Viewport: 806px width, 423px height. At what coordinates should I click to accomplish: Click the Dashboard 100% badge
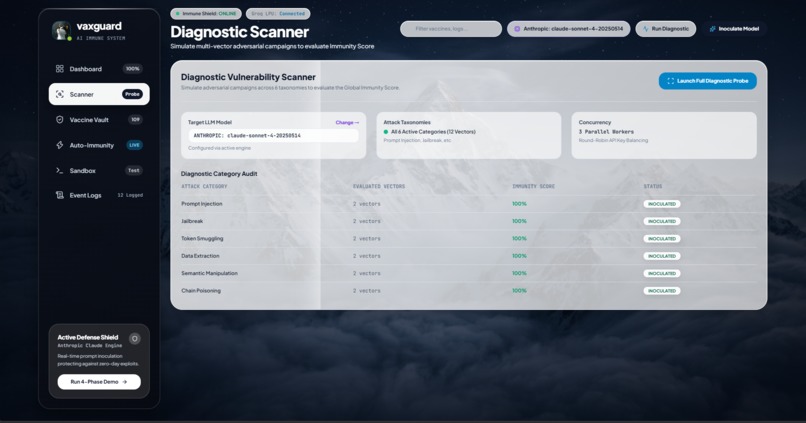[133, 69]
